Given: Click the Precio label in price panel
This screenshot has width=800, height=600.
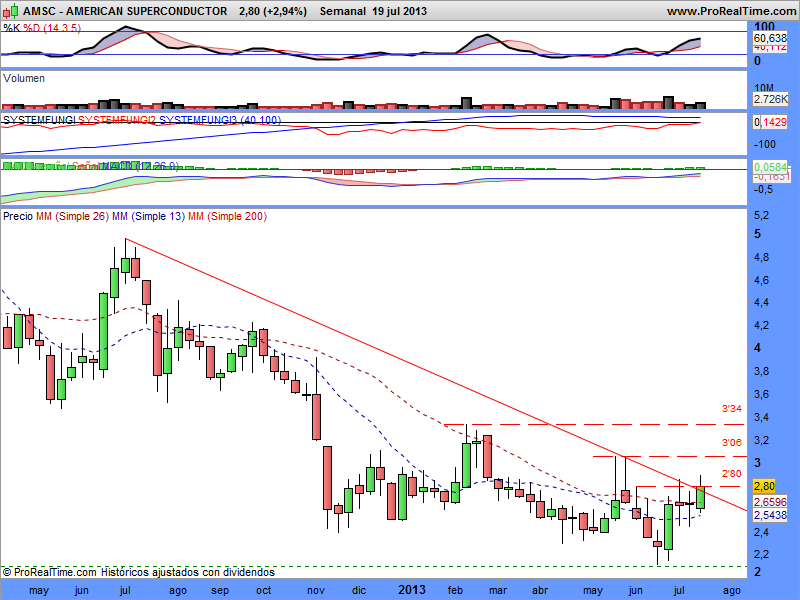Looking at the screenshot, I should 18,216.
